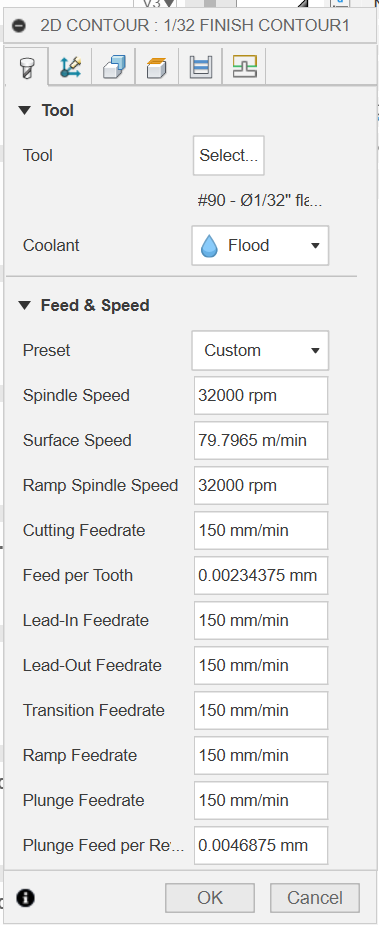This screenshot has width=379, height=925.
Task: Switch to the Geometry tab icon
Action: pyautogui.click(x=71, y=67)
